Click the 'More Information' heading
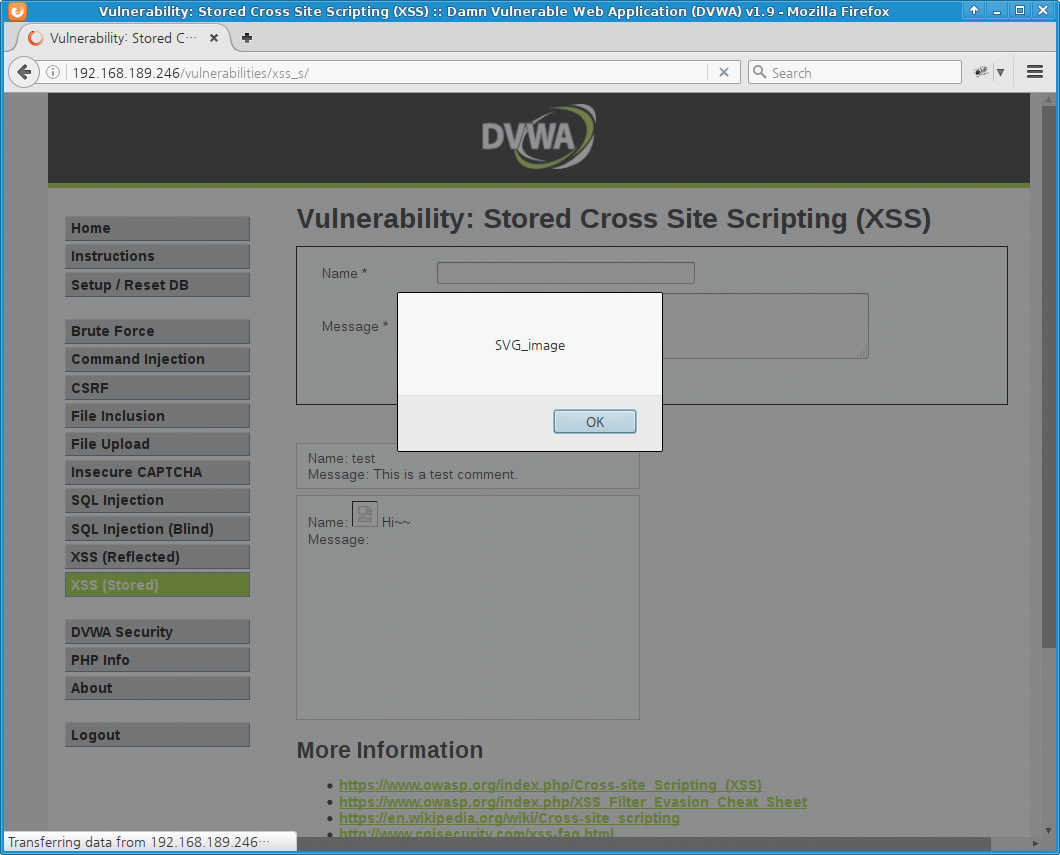The height and width of the screenshot is (855, 1060). tap(389, 750)
